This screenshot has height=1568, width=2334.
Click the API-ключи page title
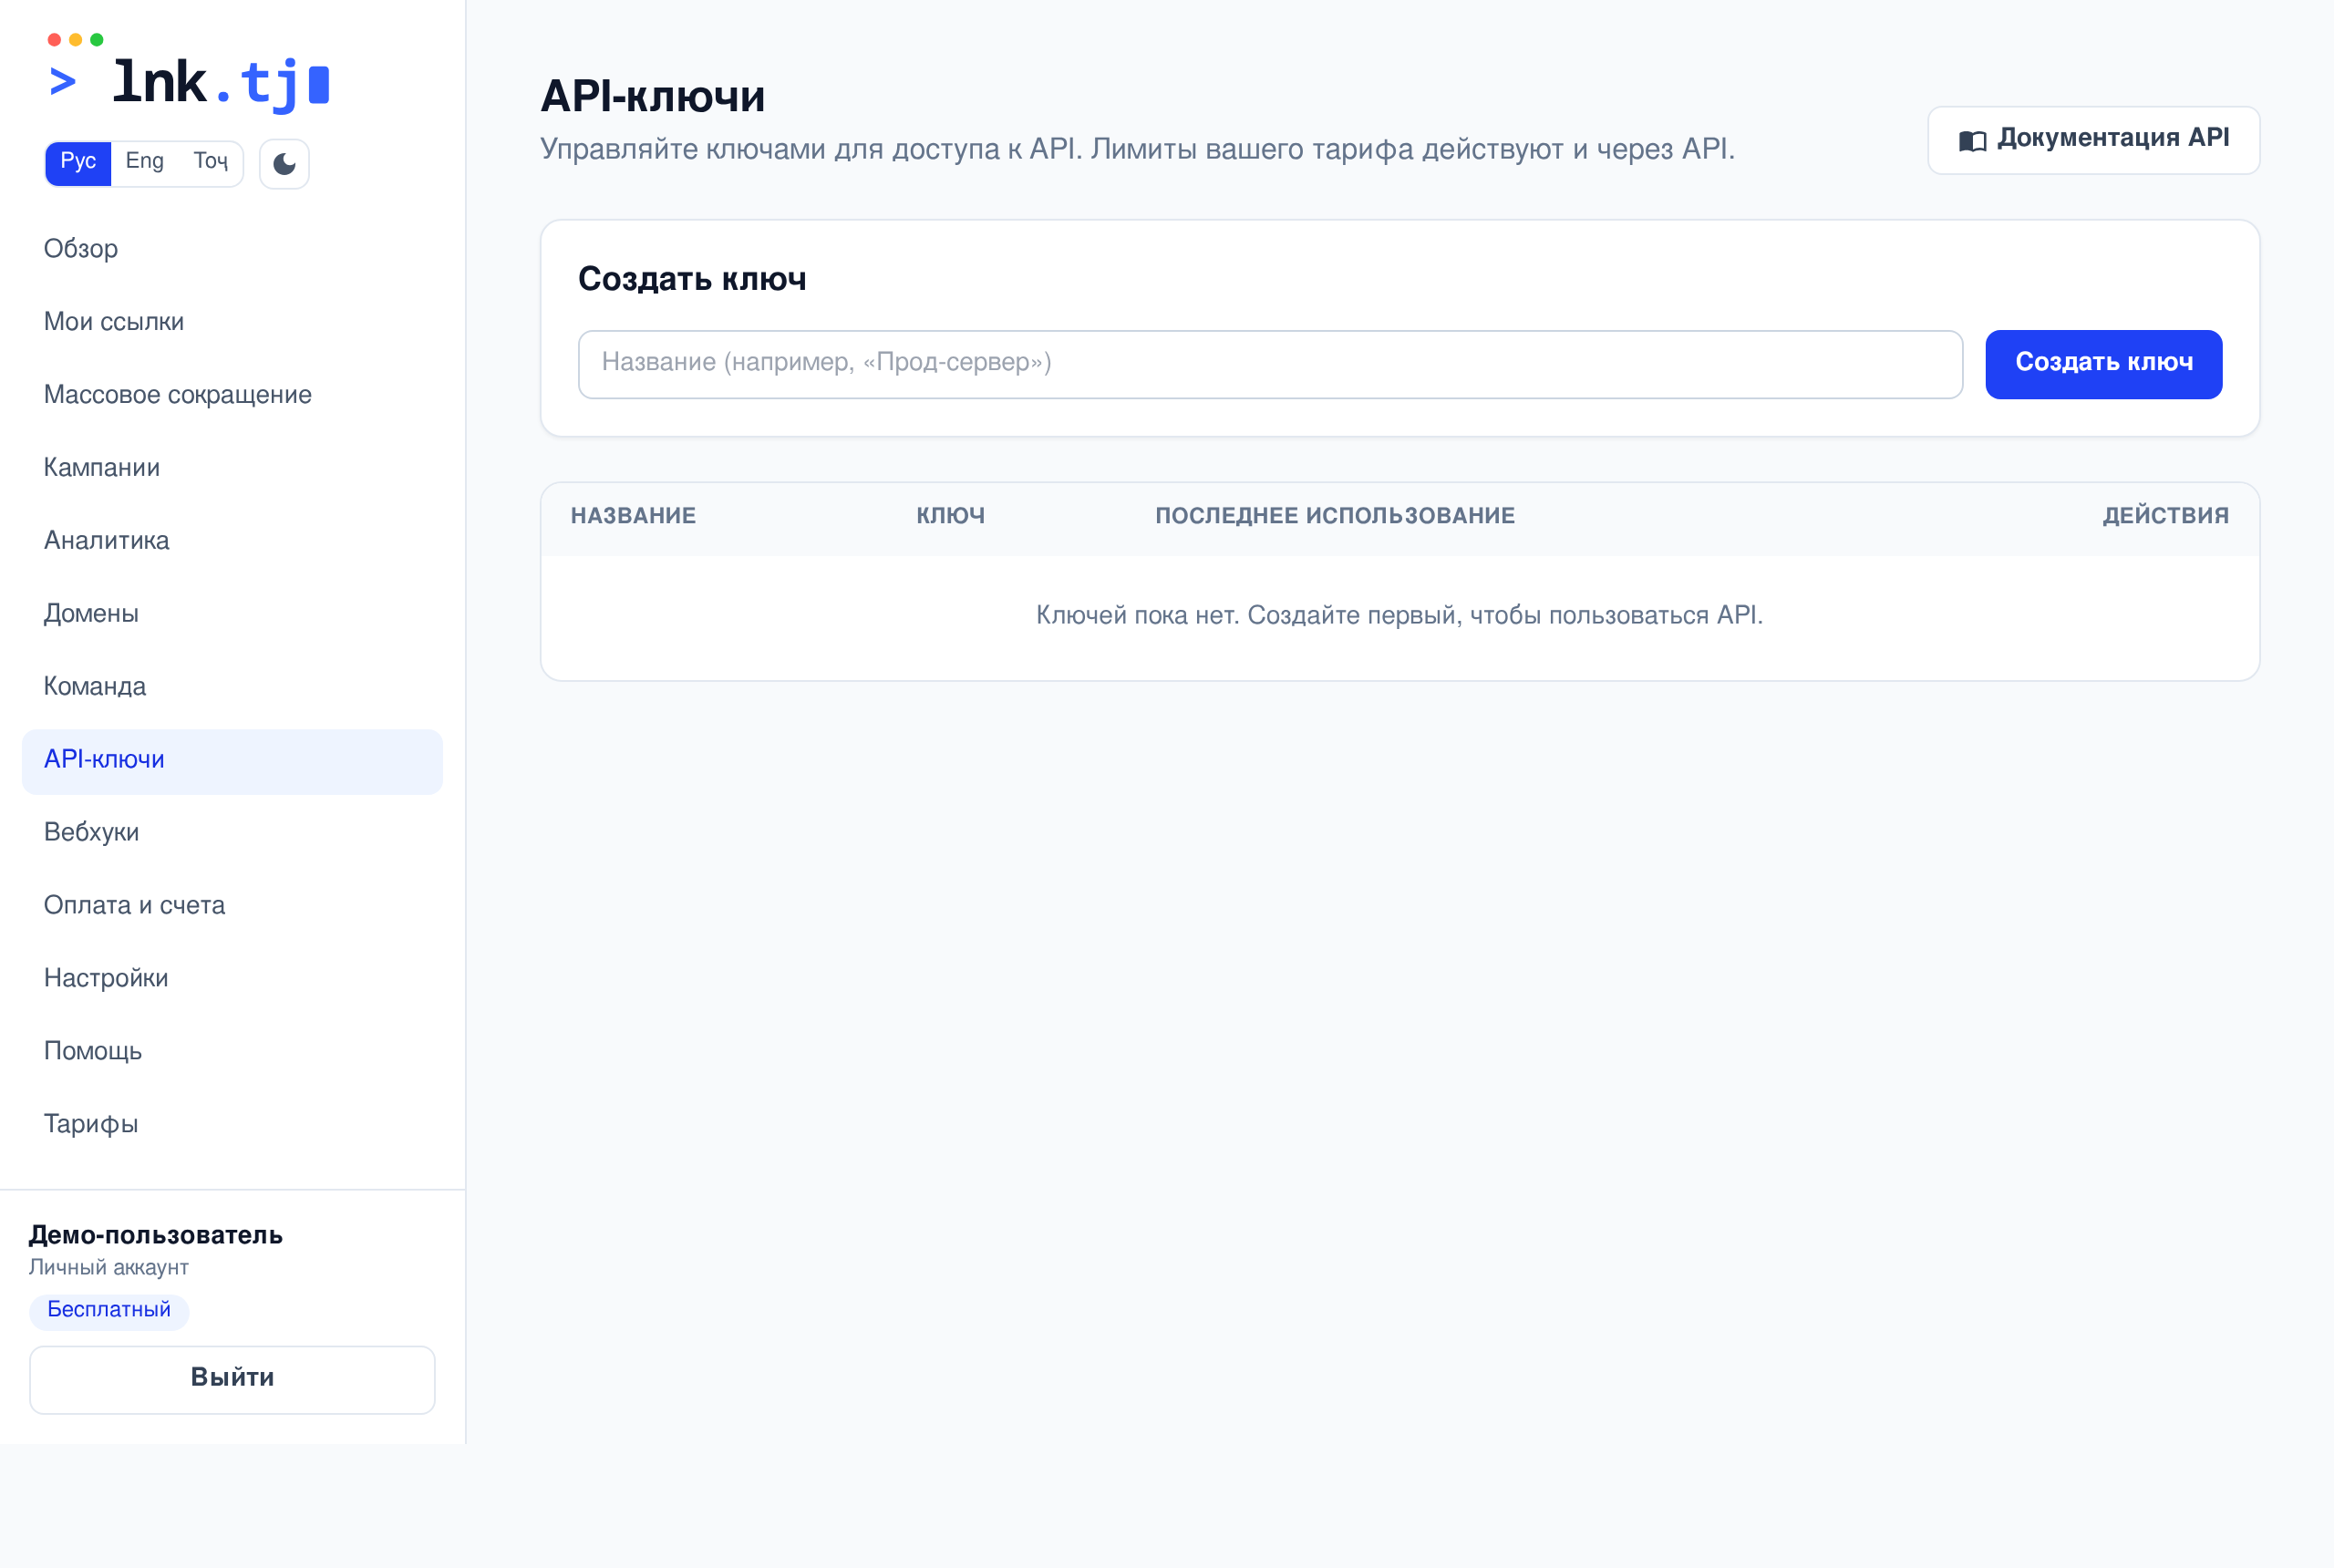(653, 97)
